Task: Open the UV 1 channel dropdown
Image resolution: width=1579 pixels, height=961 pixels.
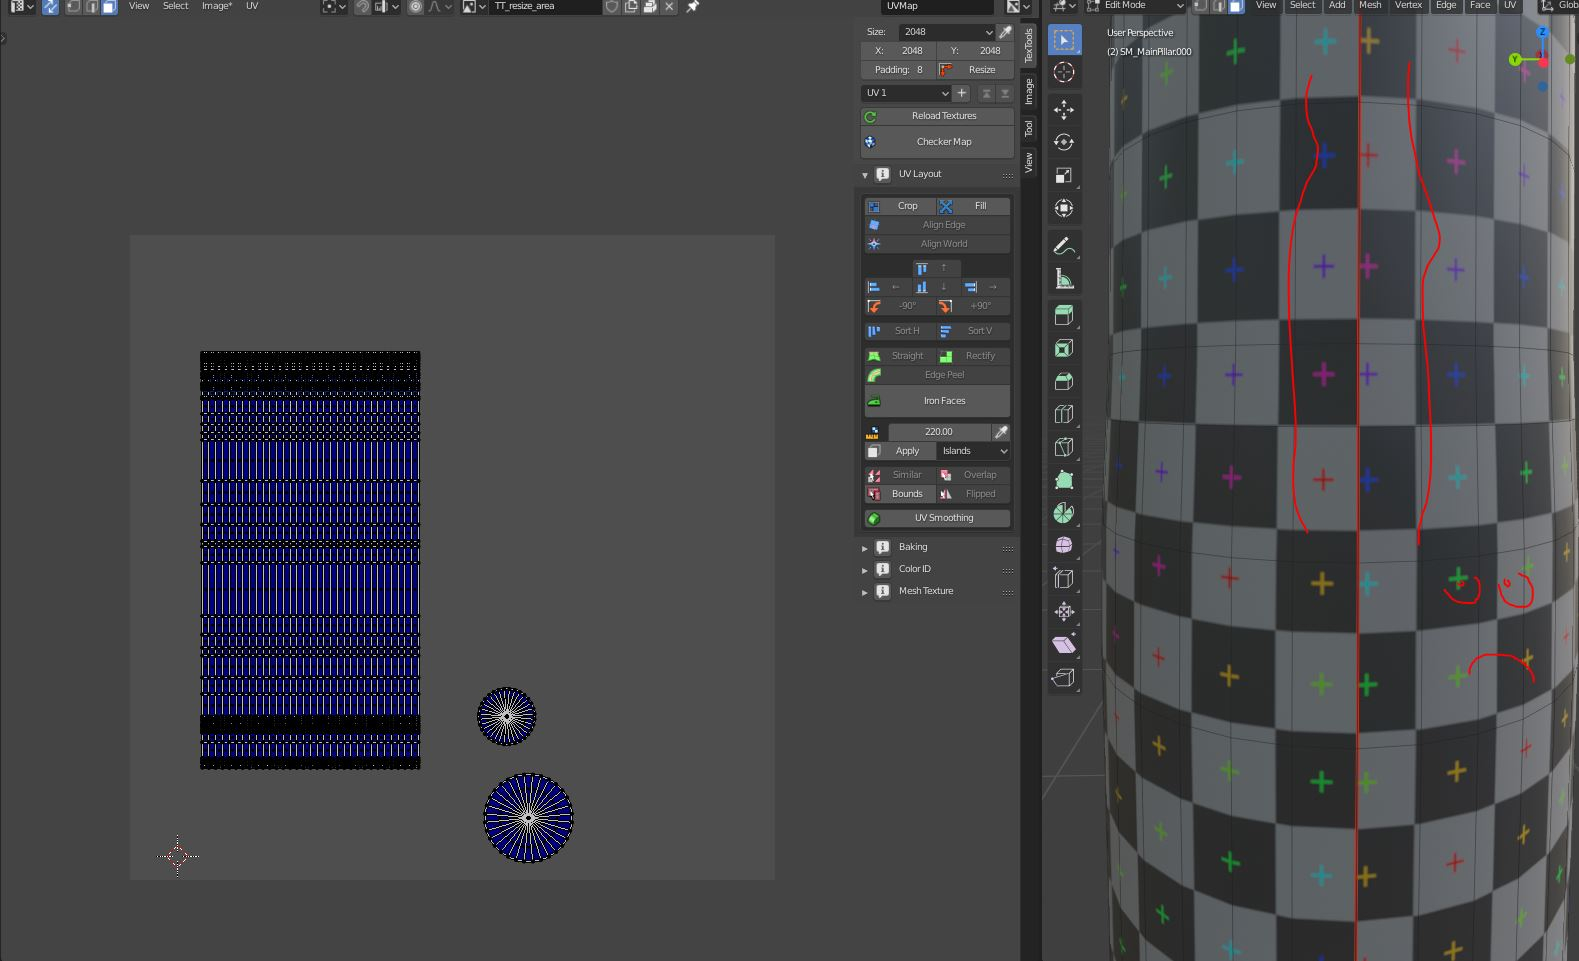Action: tap(906, 93)
